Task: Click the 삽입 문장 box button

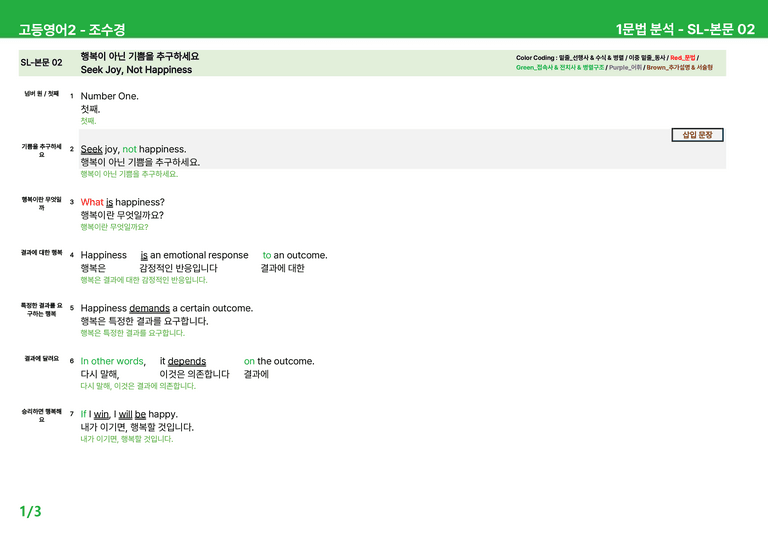Action: click(x=697, y=135)
